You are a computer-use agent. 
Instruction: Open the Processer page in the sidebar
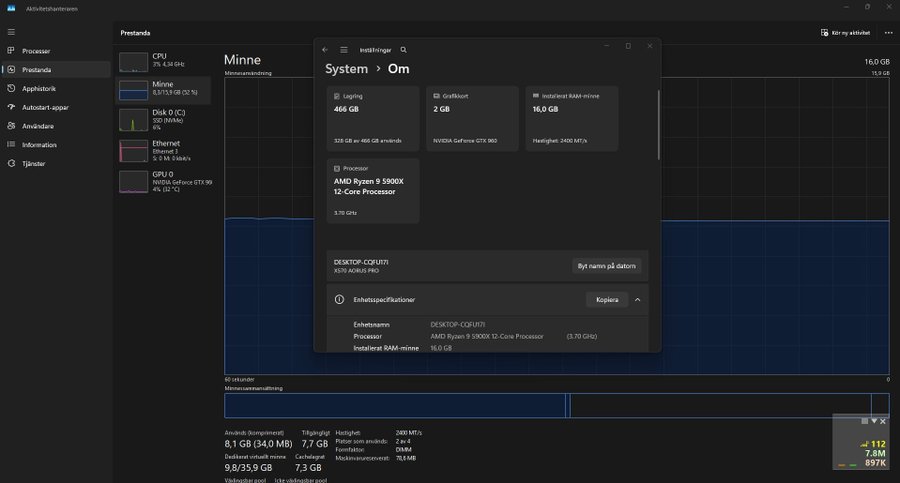[x=36, y=51]
